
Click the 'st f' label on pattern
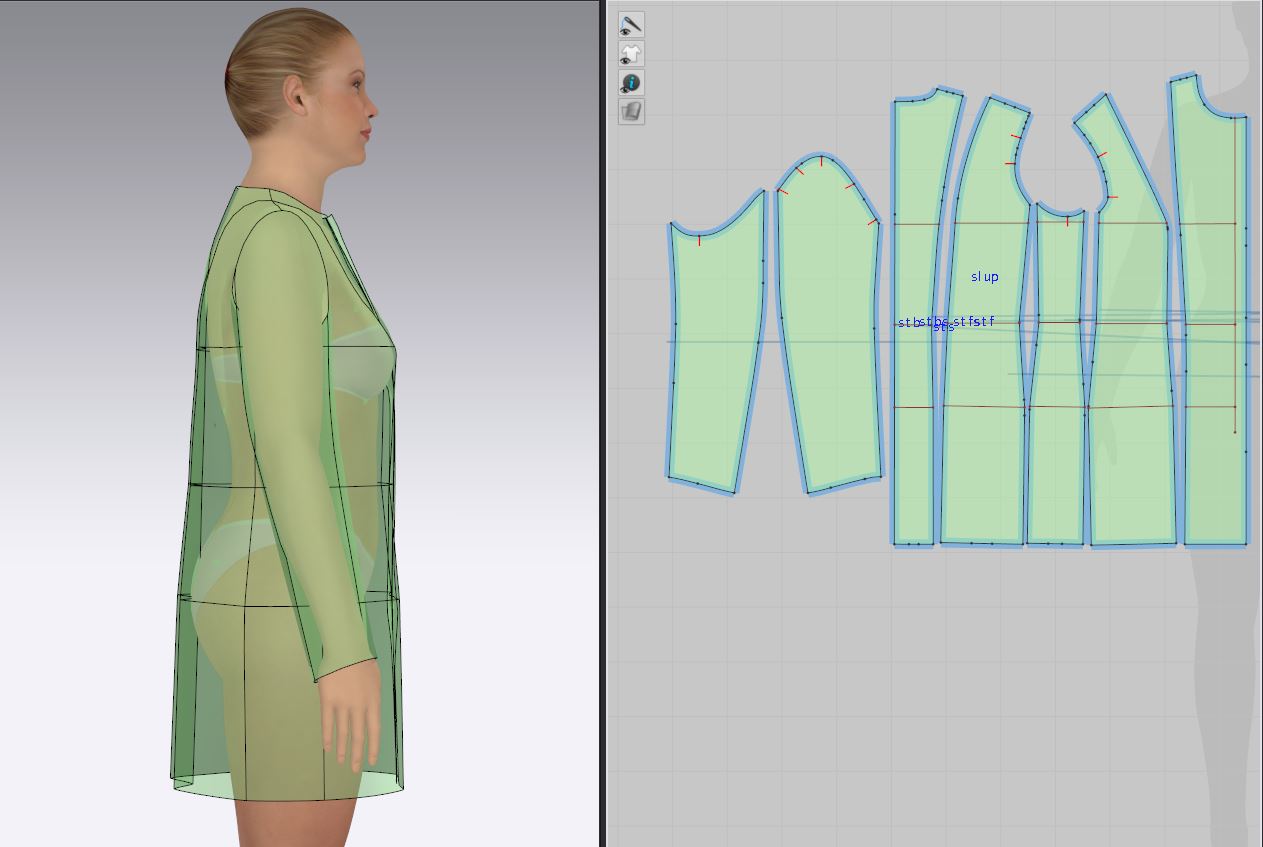984,321
